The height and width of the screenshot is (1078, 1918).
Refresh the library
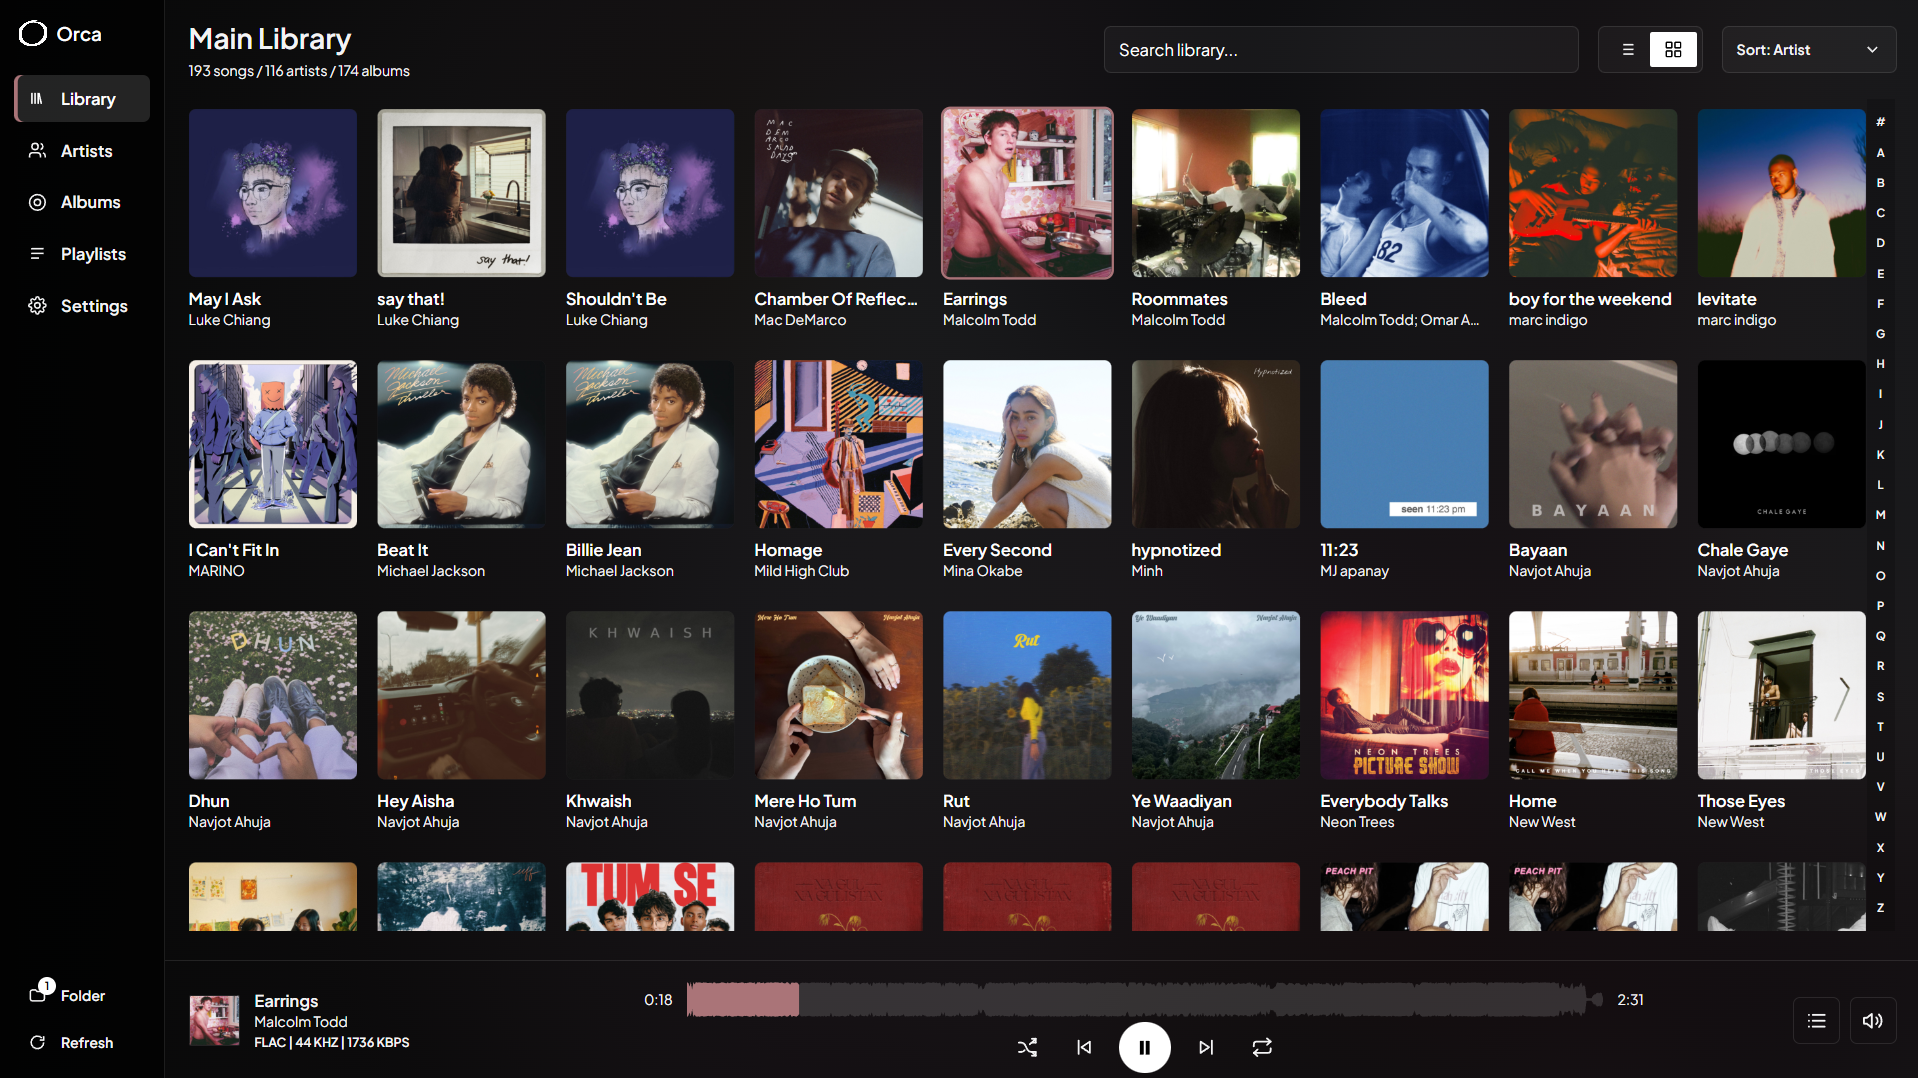[x=71, y=1042]
